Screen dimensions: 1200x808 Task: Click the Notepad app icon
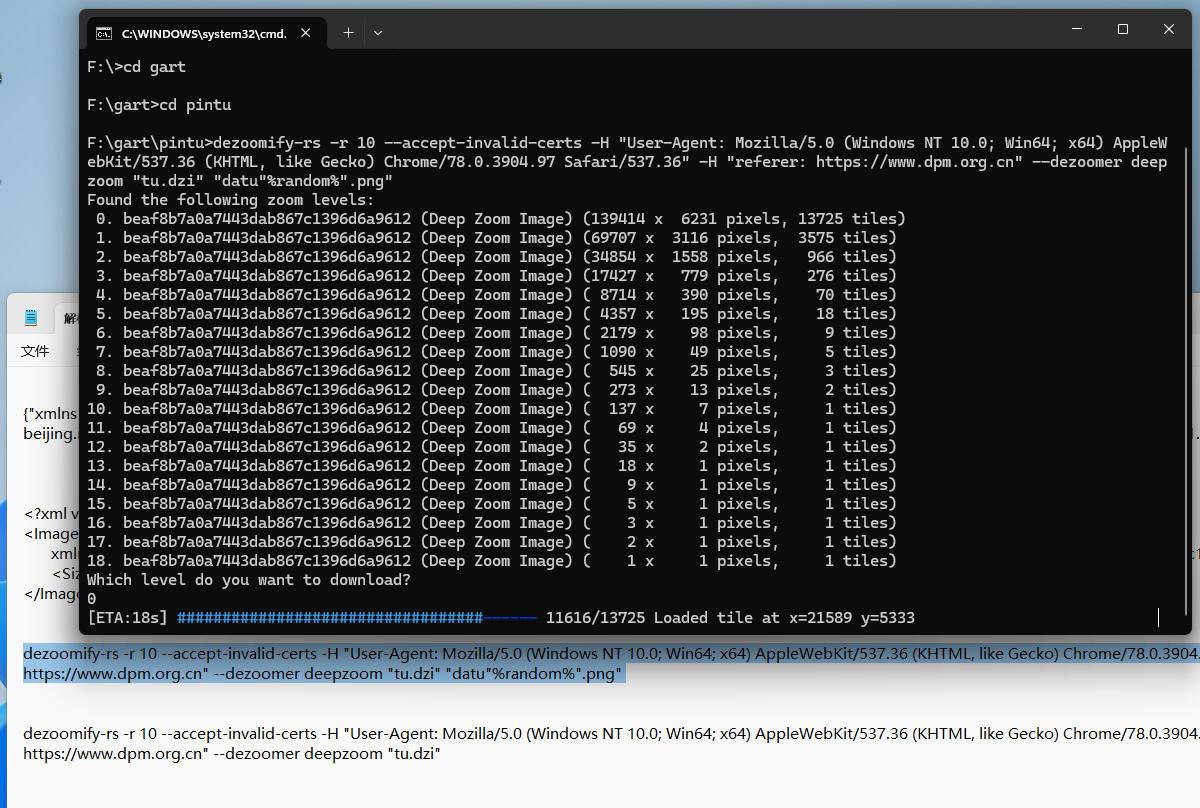31,318
